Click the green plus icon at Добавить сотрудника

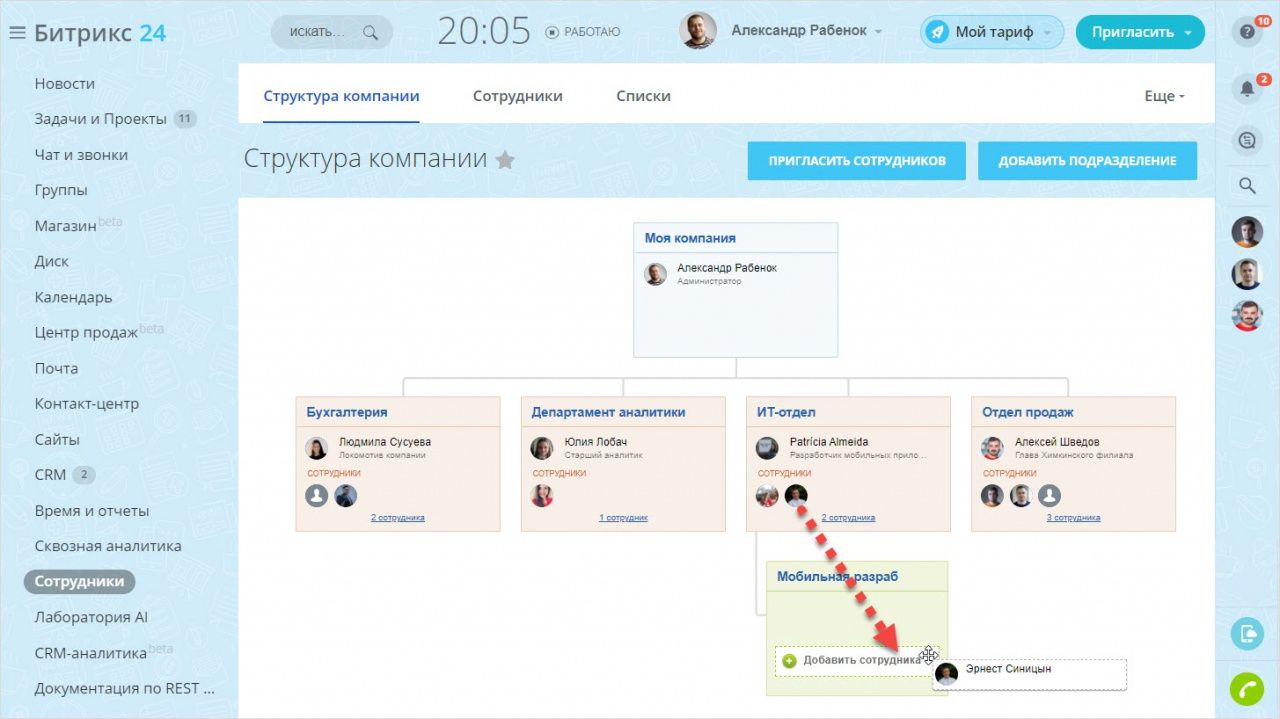[789, 660]
